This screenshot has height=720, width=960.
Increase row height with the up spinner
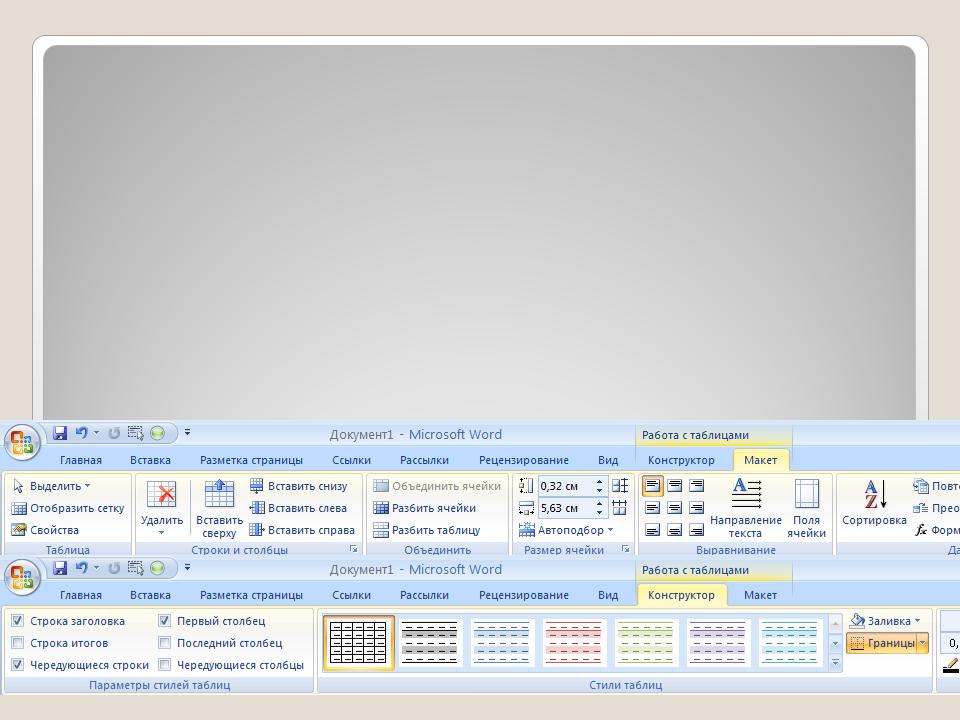[x=599, y=482]
